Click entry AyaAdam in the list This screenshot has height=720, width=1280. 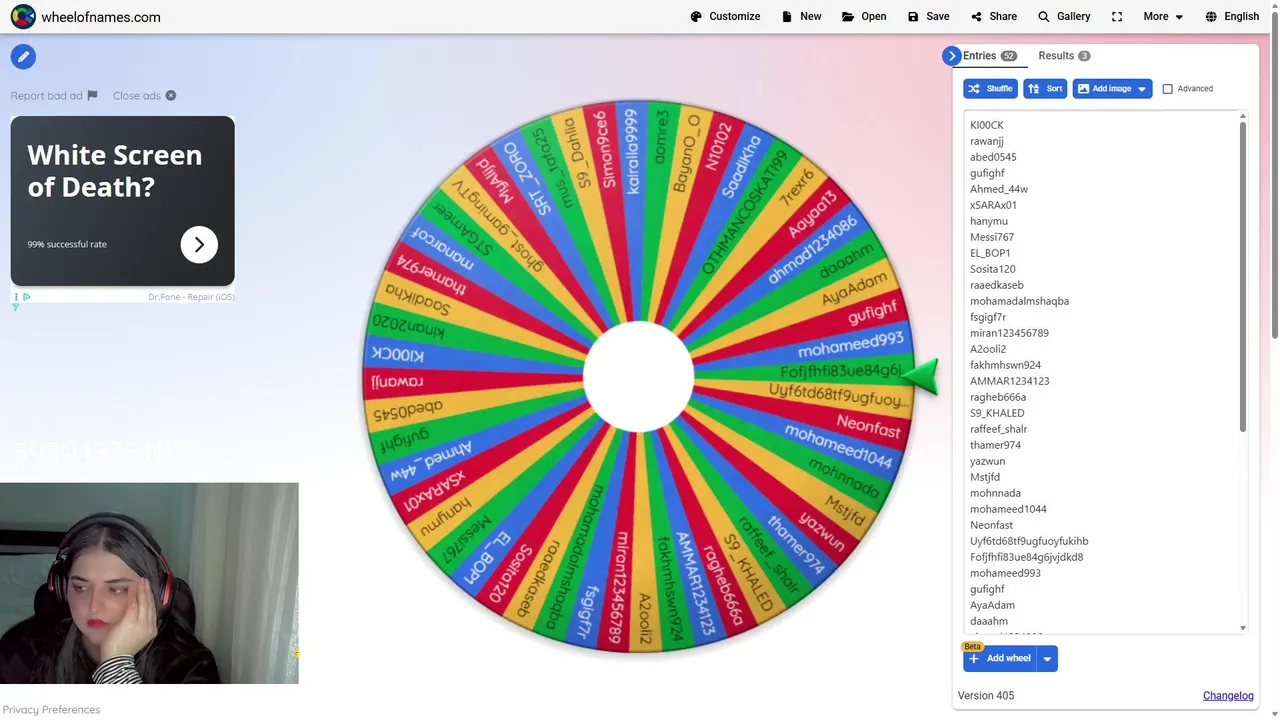click(992, 605)
